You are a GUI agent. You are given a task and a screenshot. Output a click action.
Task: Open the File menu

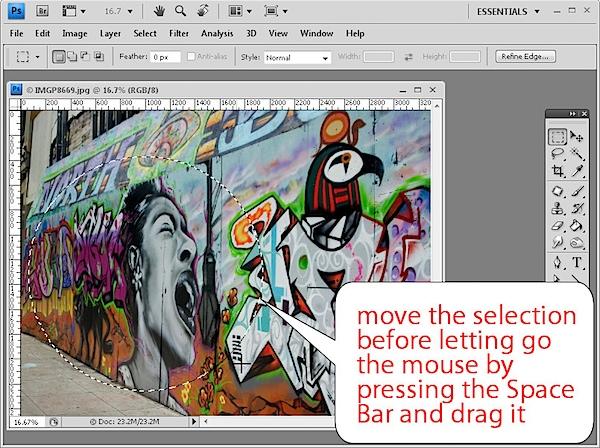16,34
